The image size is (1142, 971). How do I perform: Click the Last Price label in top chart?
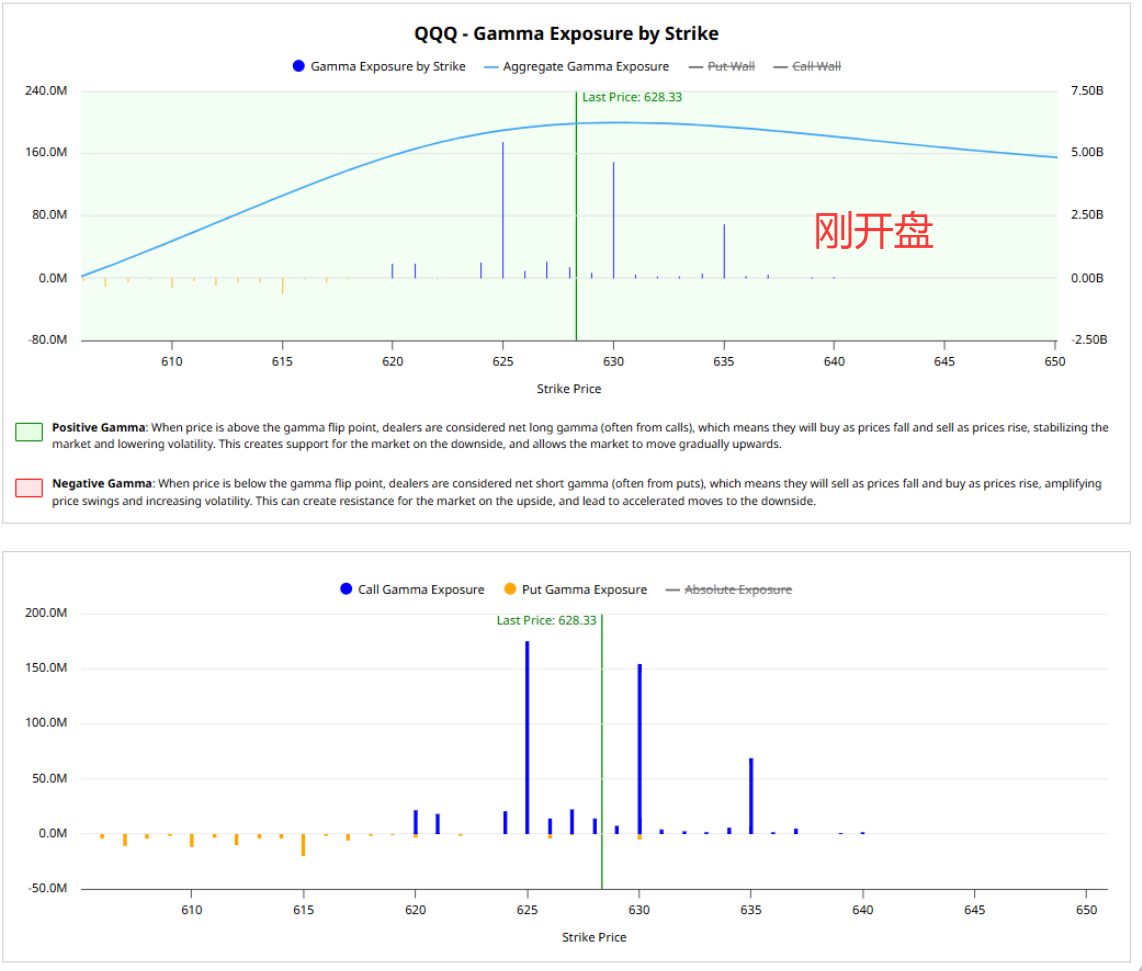pos(632,98)
